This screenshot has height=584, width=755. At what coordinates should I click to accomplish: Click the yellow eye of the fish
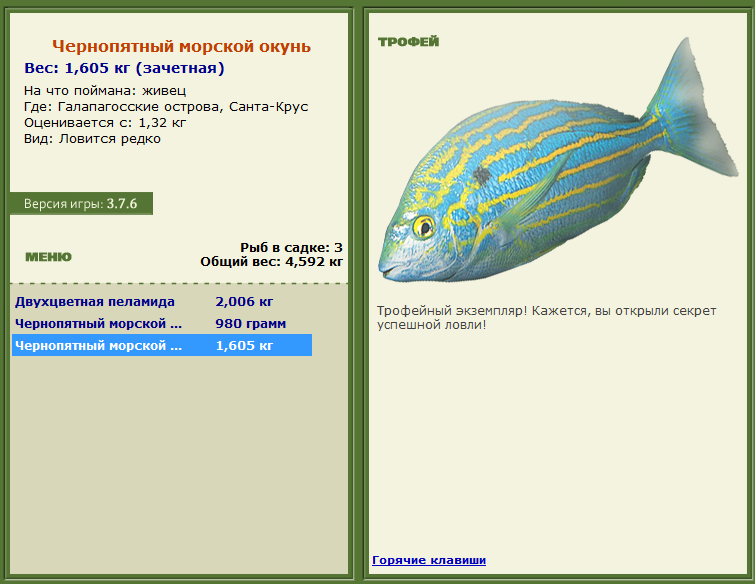tap(423, 226)
